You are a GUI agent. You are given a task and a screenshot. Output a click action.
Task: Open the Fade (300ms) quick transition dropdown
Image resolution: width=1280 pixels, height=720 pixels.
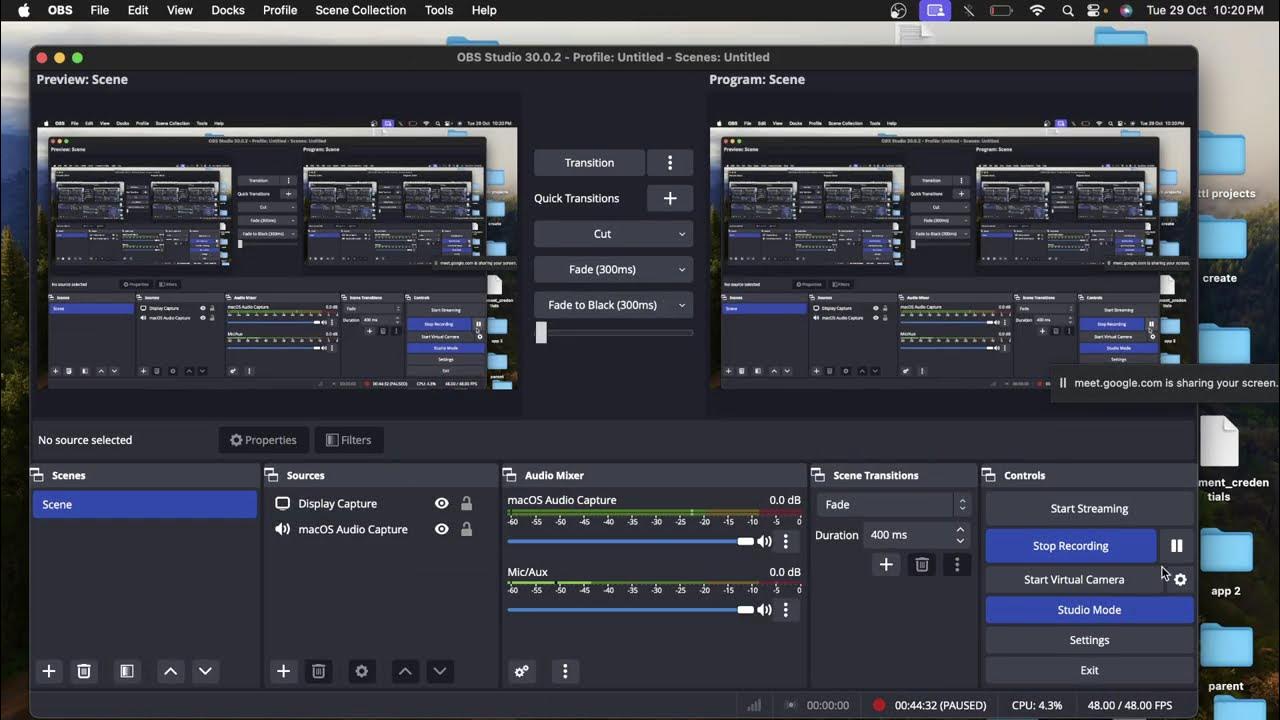[x=613, y=269]
